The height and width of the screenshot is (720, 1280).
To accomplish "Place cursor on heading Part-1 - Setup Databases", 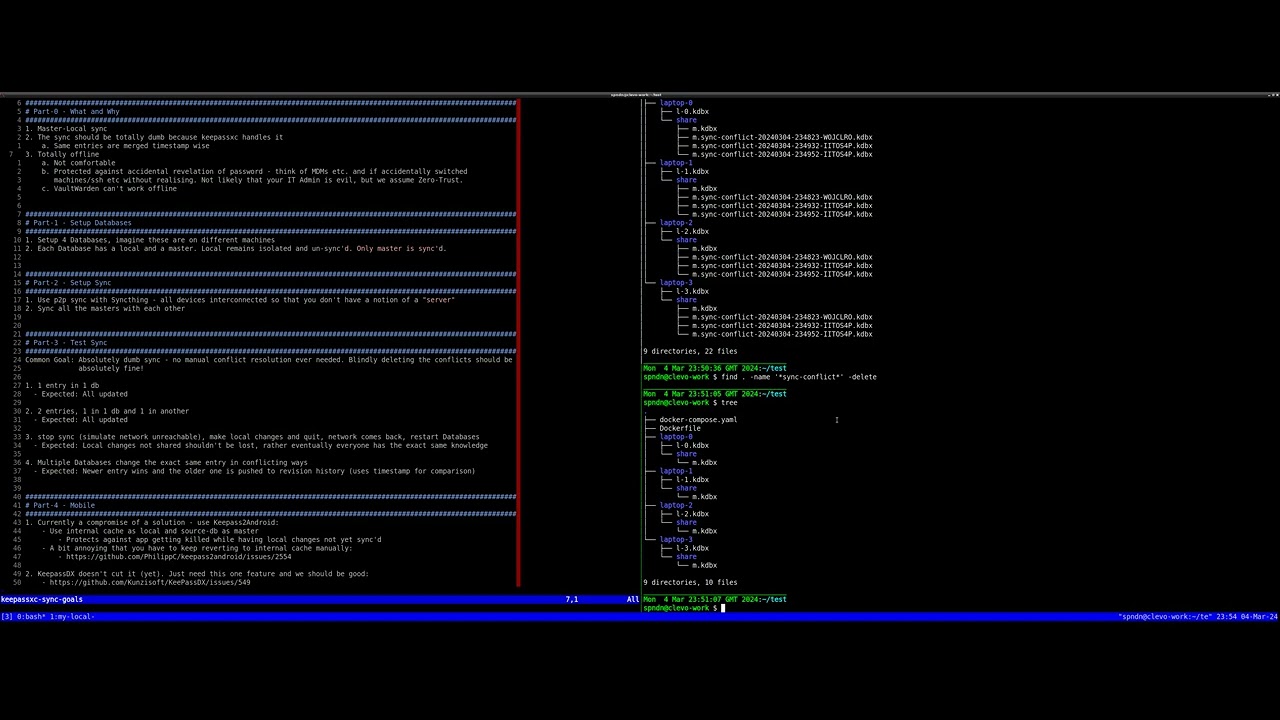I will click(x=78, y=223).
